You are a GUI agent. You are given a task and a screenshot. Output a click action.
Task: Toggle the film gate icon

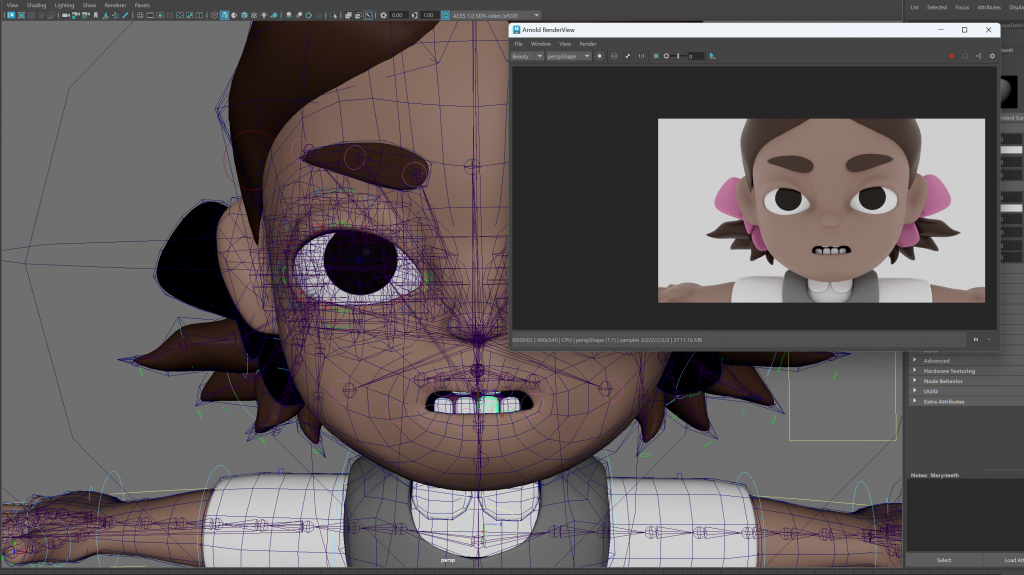point(150,15)
